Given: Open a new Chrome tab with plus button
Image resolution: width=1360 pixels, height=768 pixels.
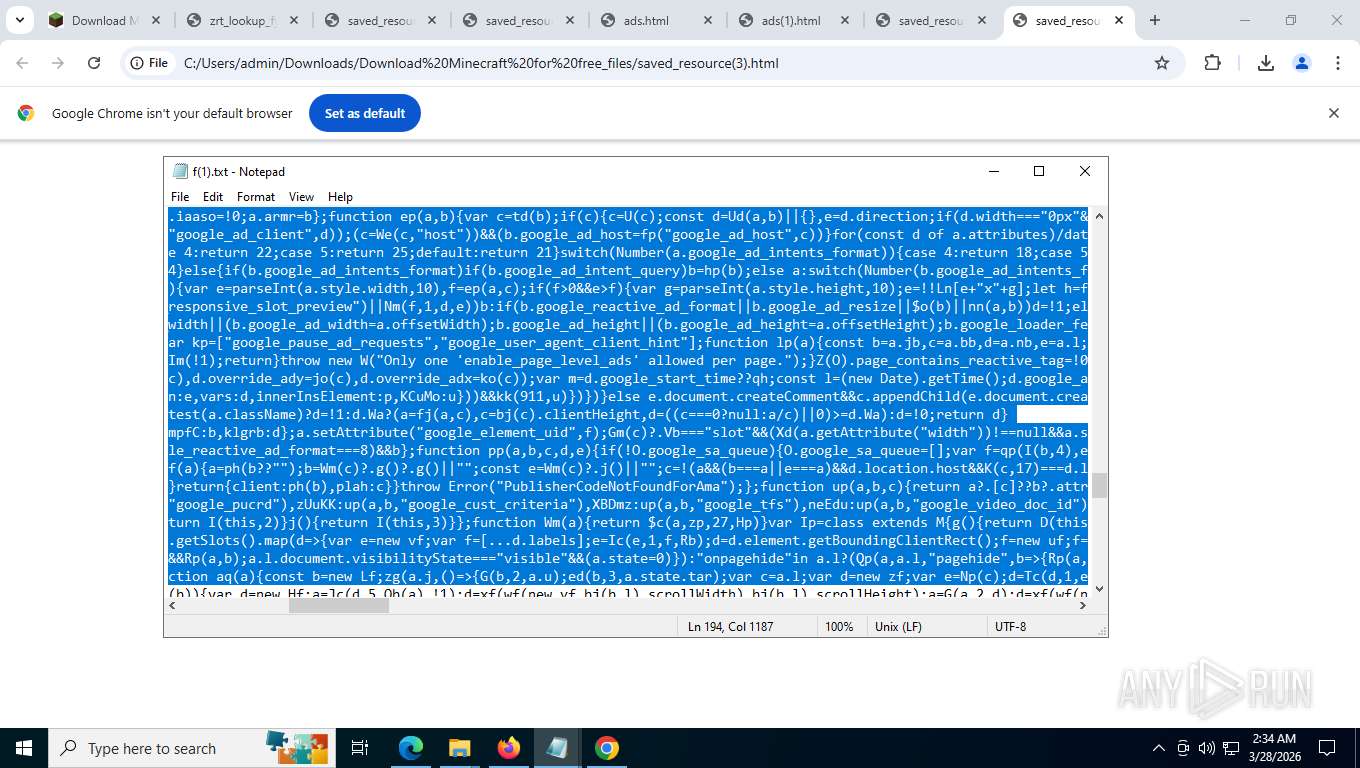Looking at the screenshot, I should coord(1155,20).
